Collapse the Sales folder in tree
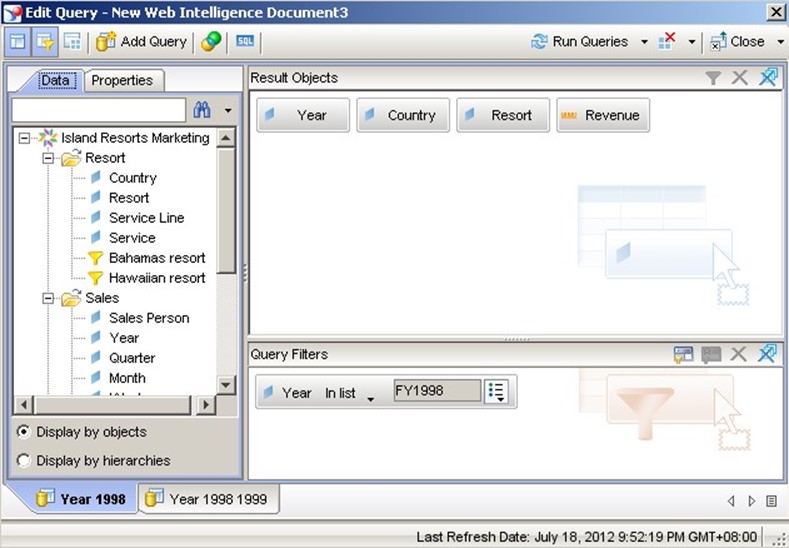This screenshot has width=789, height=548. click(48, 298)
